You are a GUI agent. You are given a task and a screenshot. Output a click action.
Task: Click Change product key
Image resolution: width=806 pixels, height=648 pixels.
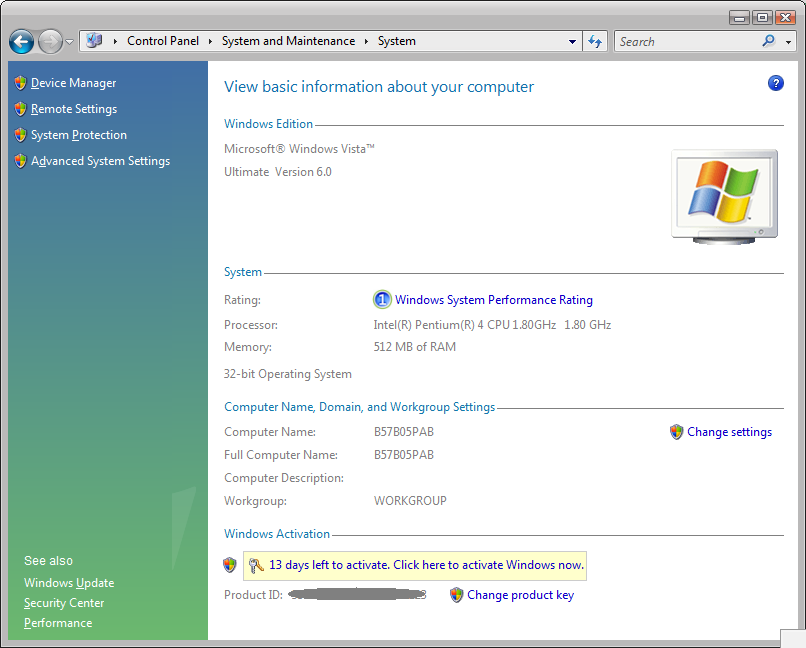point(520,595)
